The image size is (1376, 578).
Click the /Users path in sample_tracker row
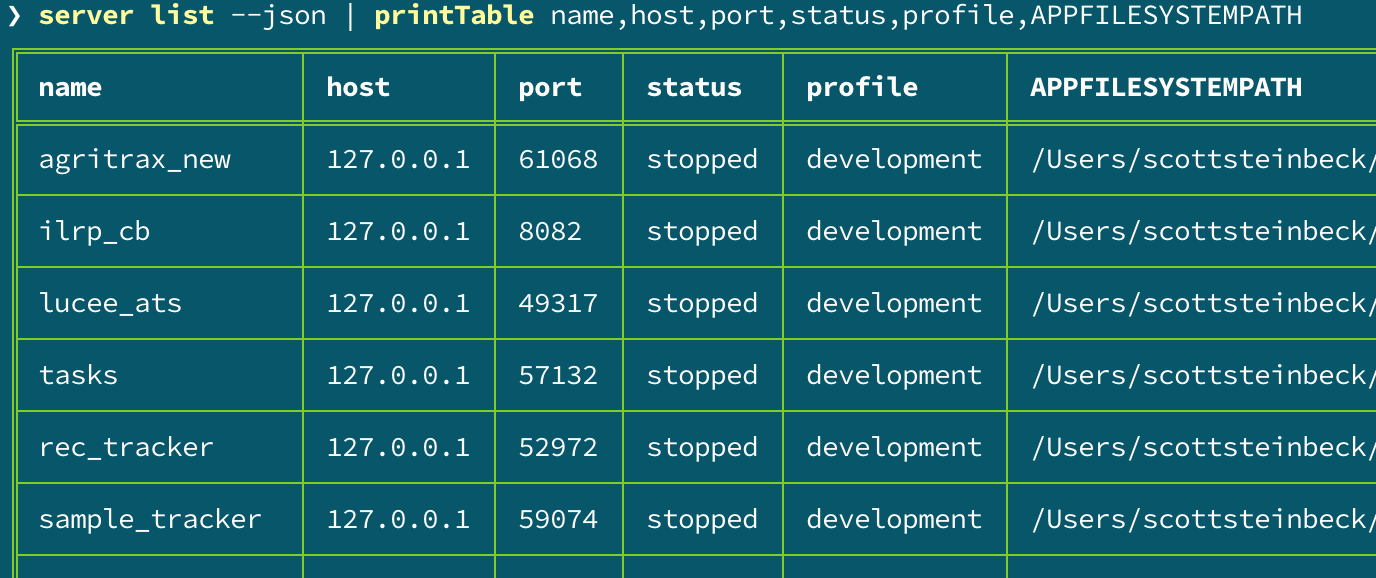1203,520
